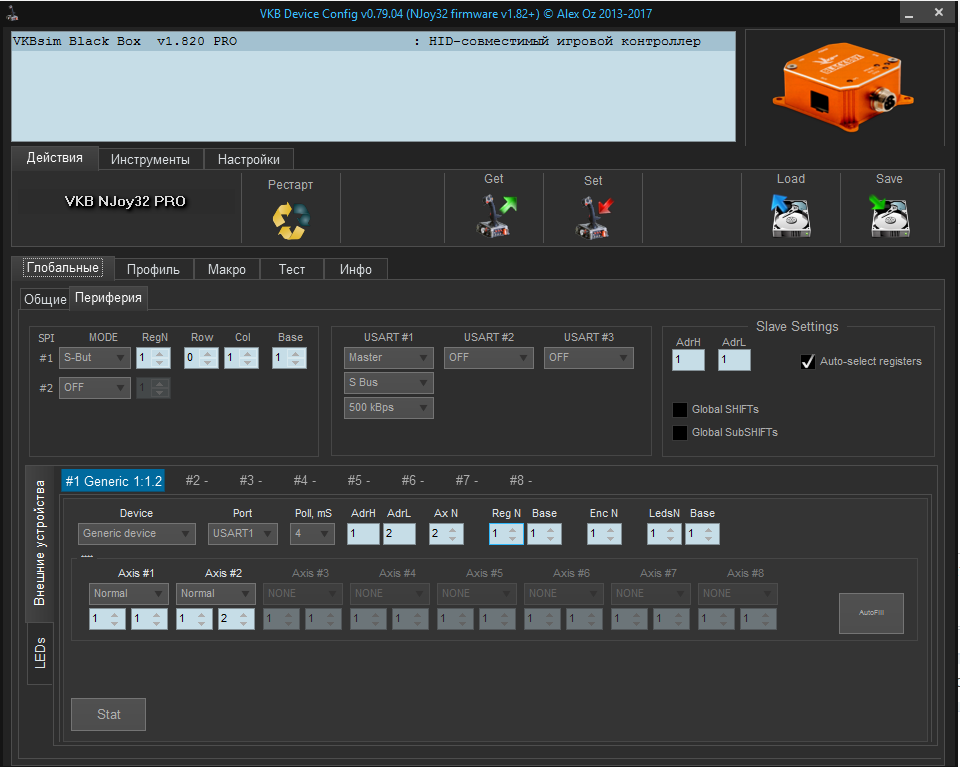Image resolution: width=960 pixels, height=767 pixels.
Task: Open USART #3 OFF dropdown
Action: click(x=588, y=357)
